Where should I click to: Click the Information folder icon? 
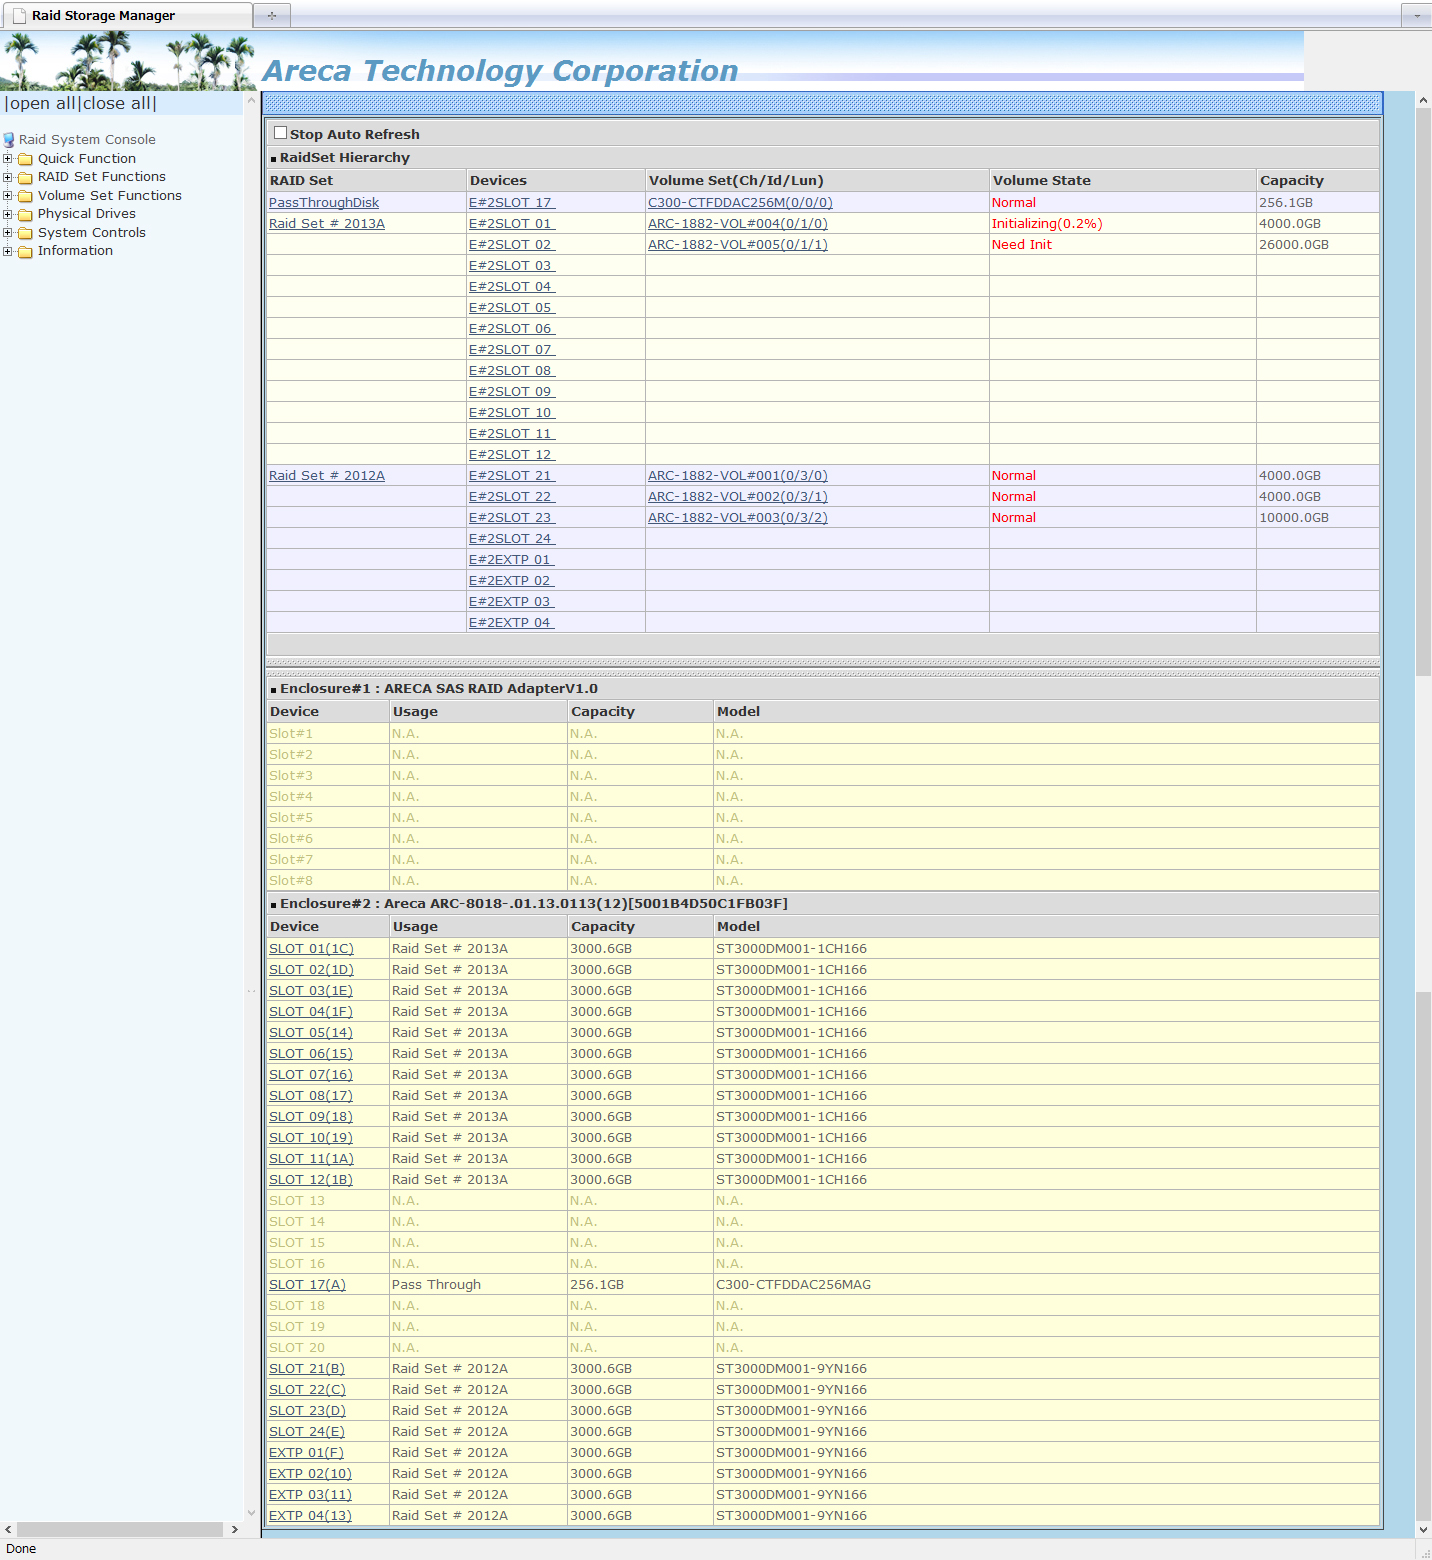(x=26, y=251)
